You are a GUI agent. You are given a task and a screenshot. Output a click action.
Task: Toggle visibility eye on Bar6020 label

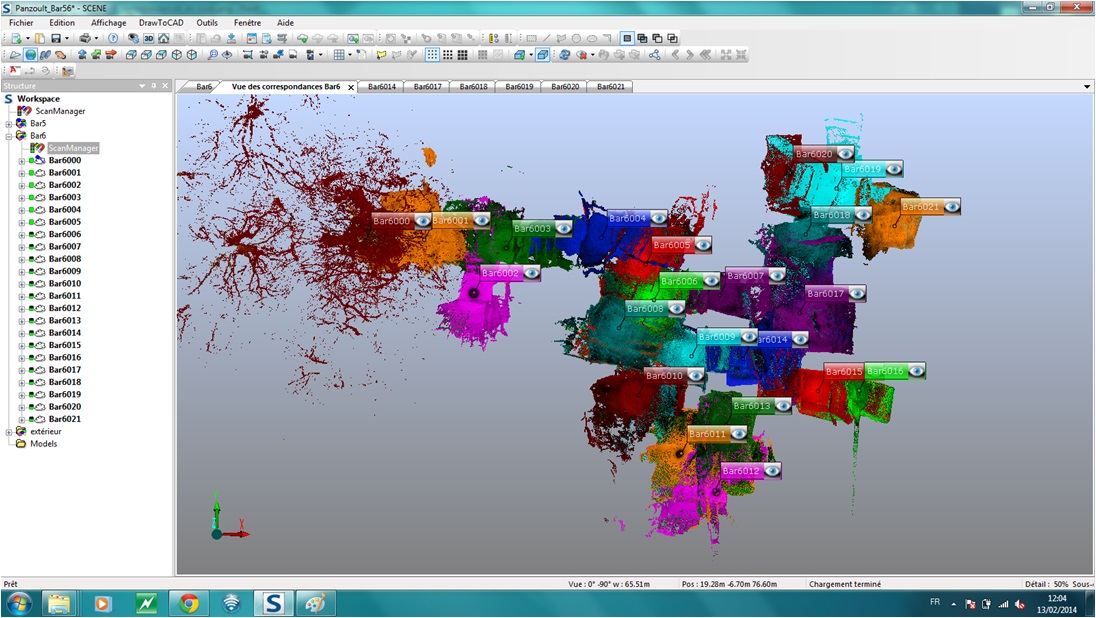tap(845, 154)
